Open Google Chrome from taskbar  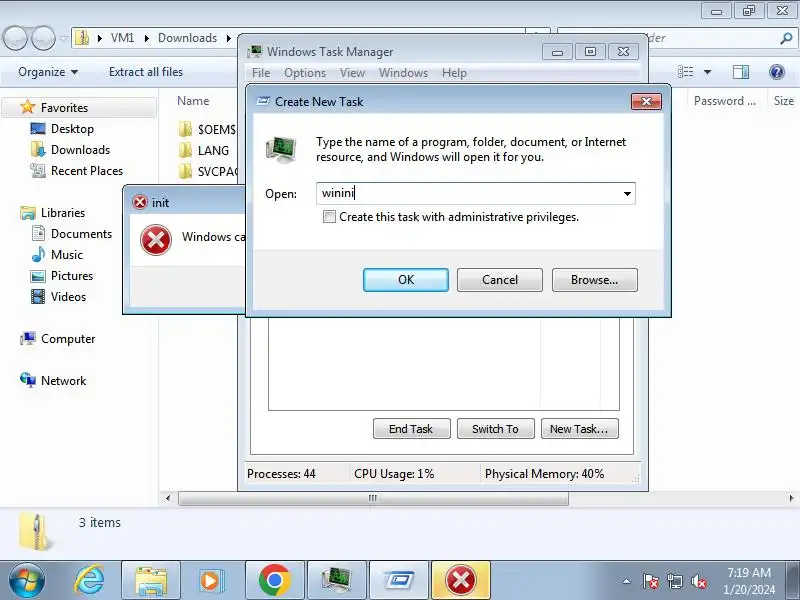[x=274, y=580]
